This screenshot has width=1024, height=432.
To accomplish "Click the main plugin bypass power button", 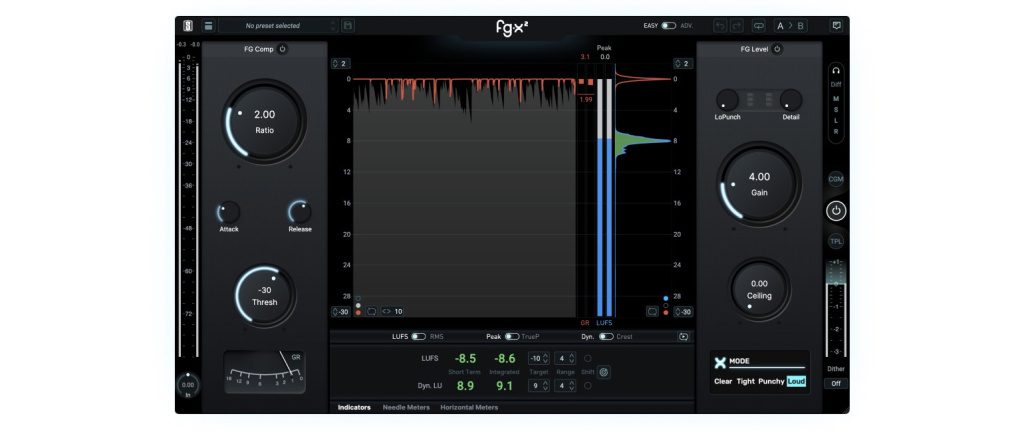I will (x=836, y=211).
